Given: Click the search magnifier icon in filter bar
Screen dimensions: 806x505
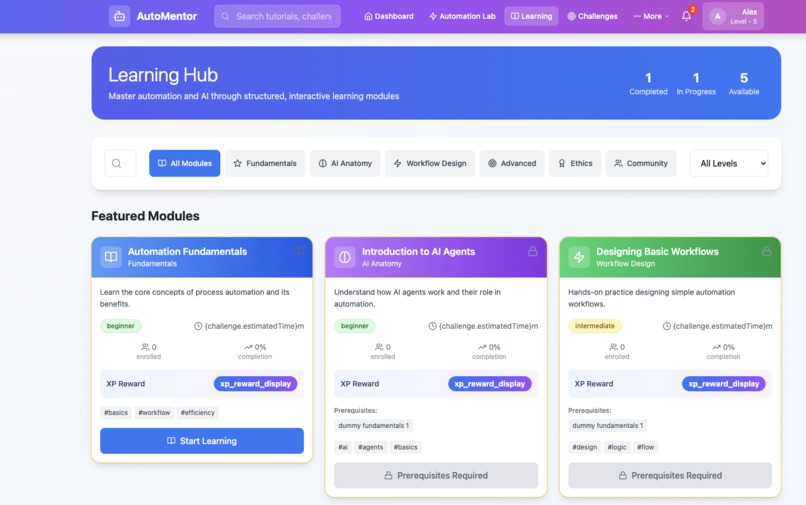Looking at the screenshot, I should pos(116,163).
